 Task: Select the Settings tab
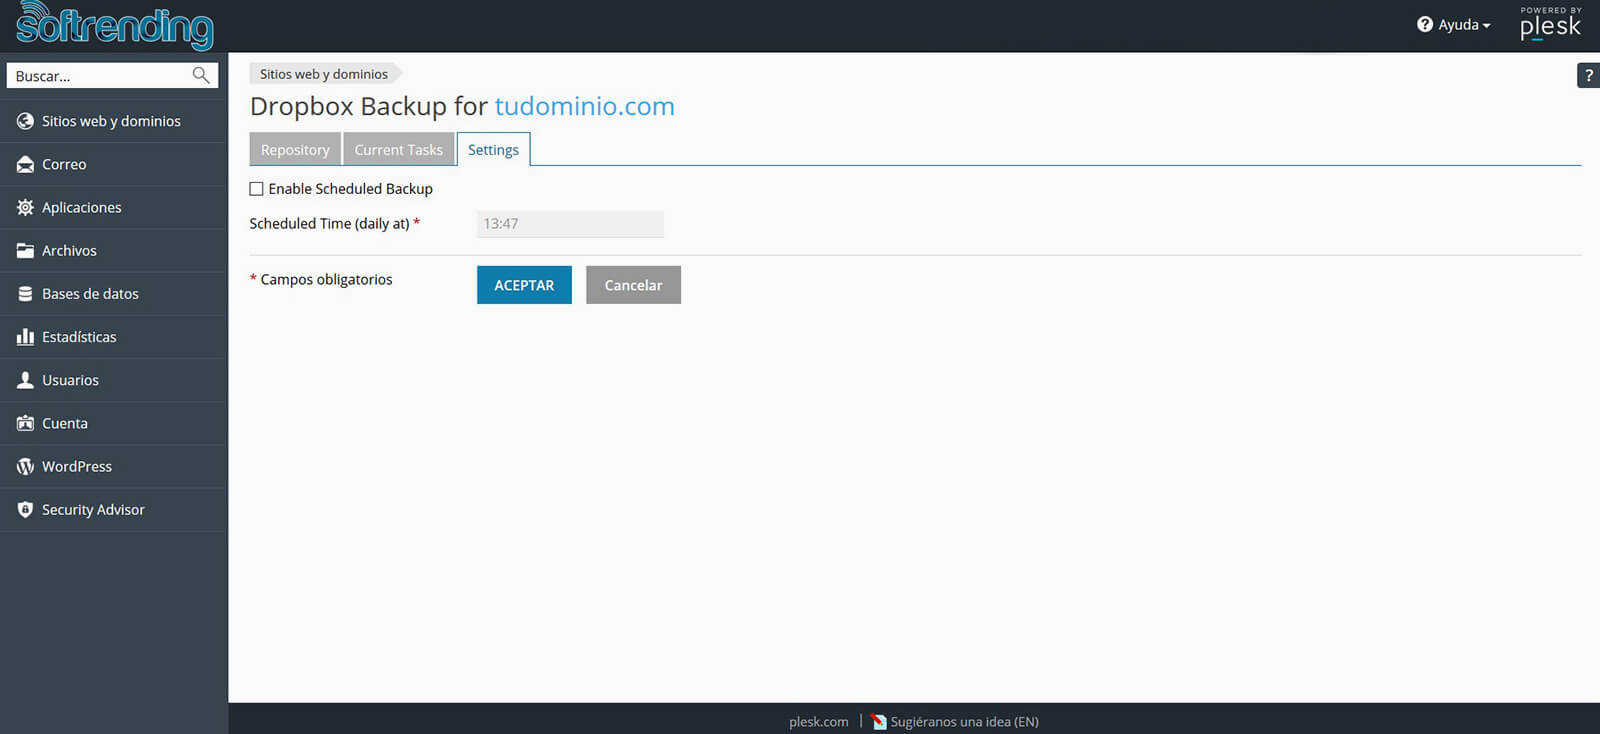tap(493, 149)
